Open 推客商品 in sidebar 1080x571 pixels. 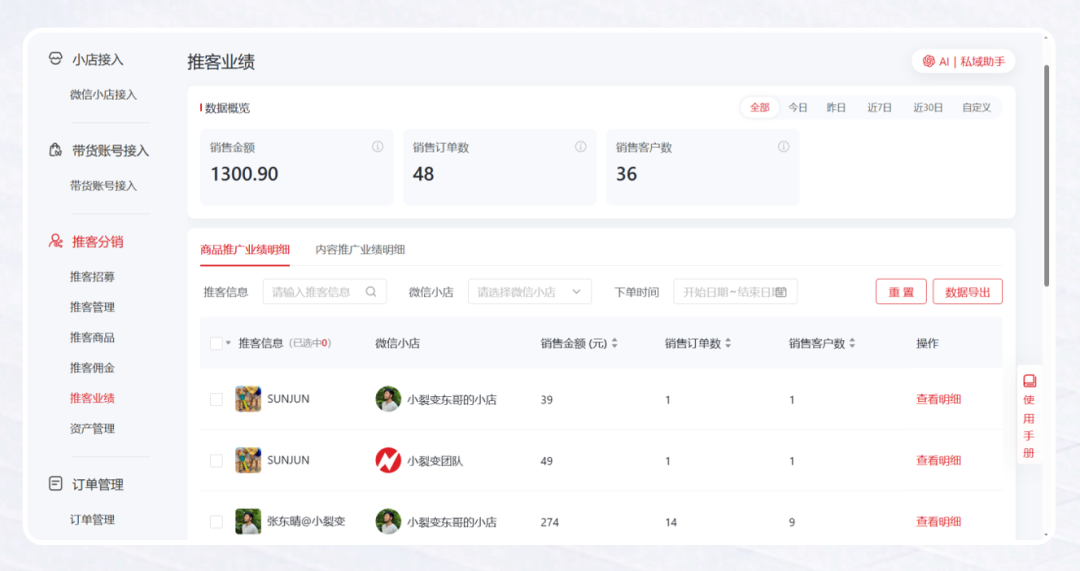pos(92,337)
